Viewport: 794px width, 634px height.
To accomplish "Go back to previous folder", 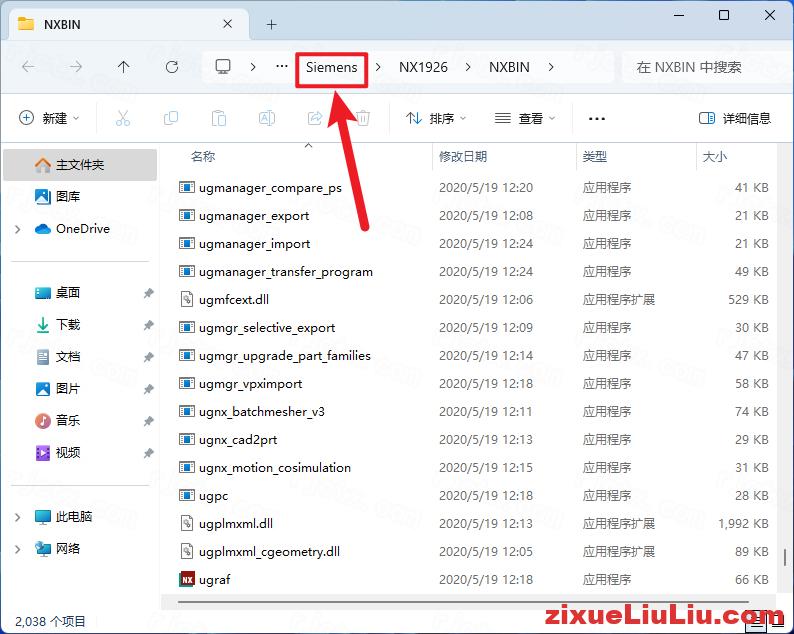I will click(29, 67).
